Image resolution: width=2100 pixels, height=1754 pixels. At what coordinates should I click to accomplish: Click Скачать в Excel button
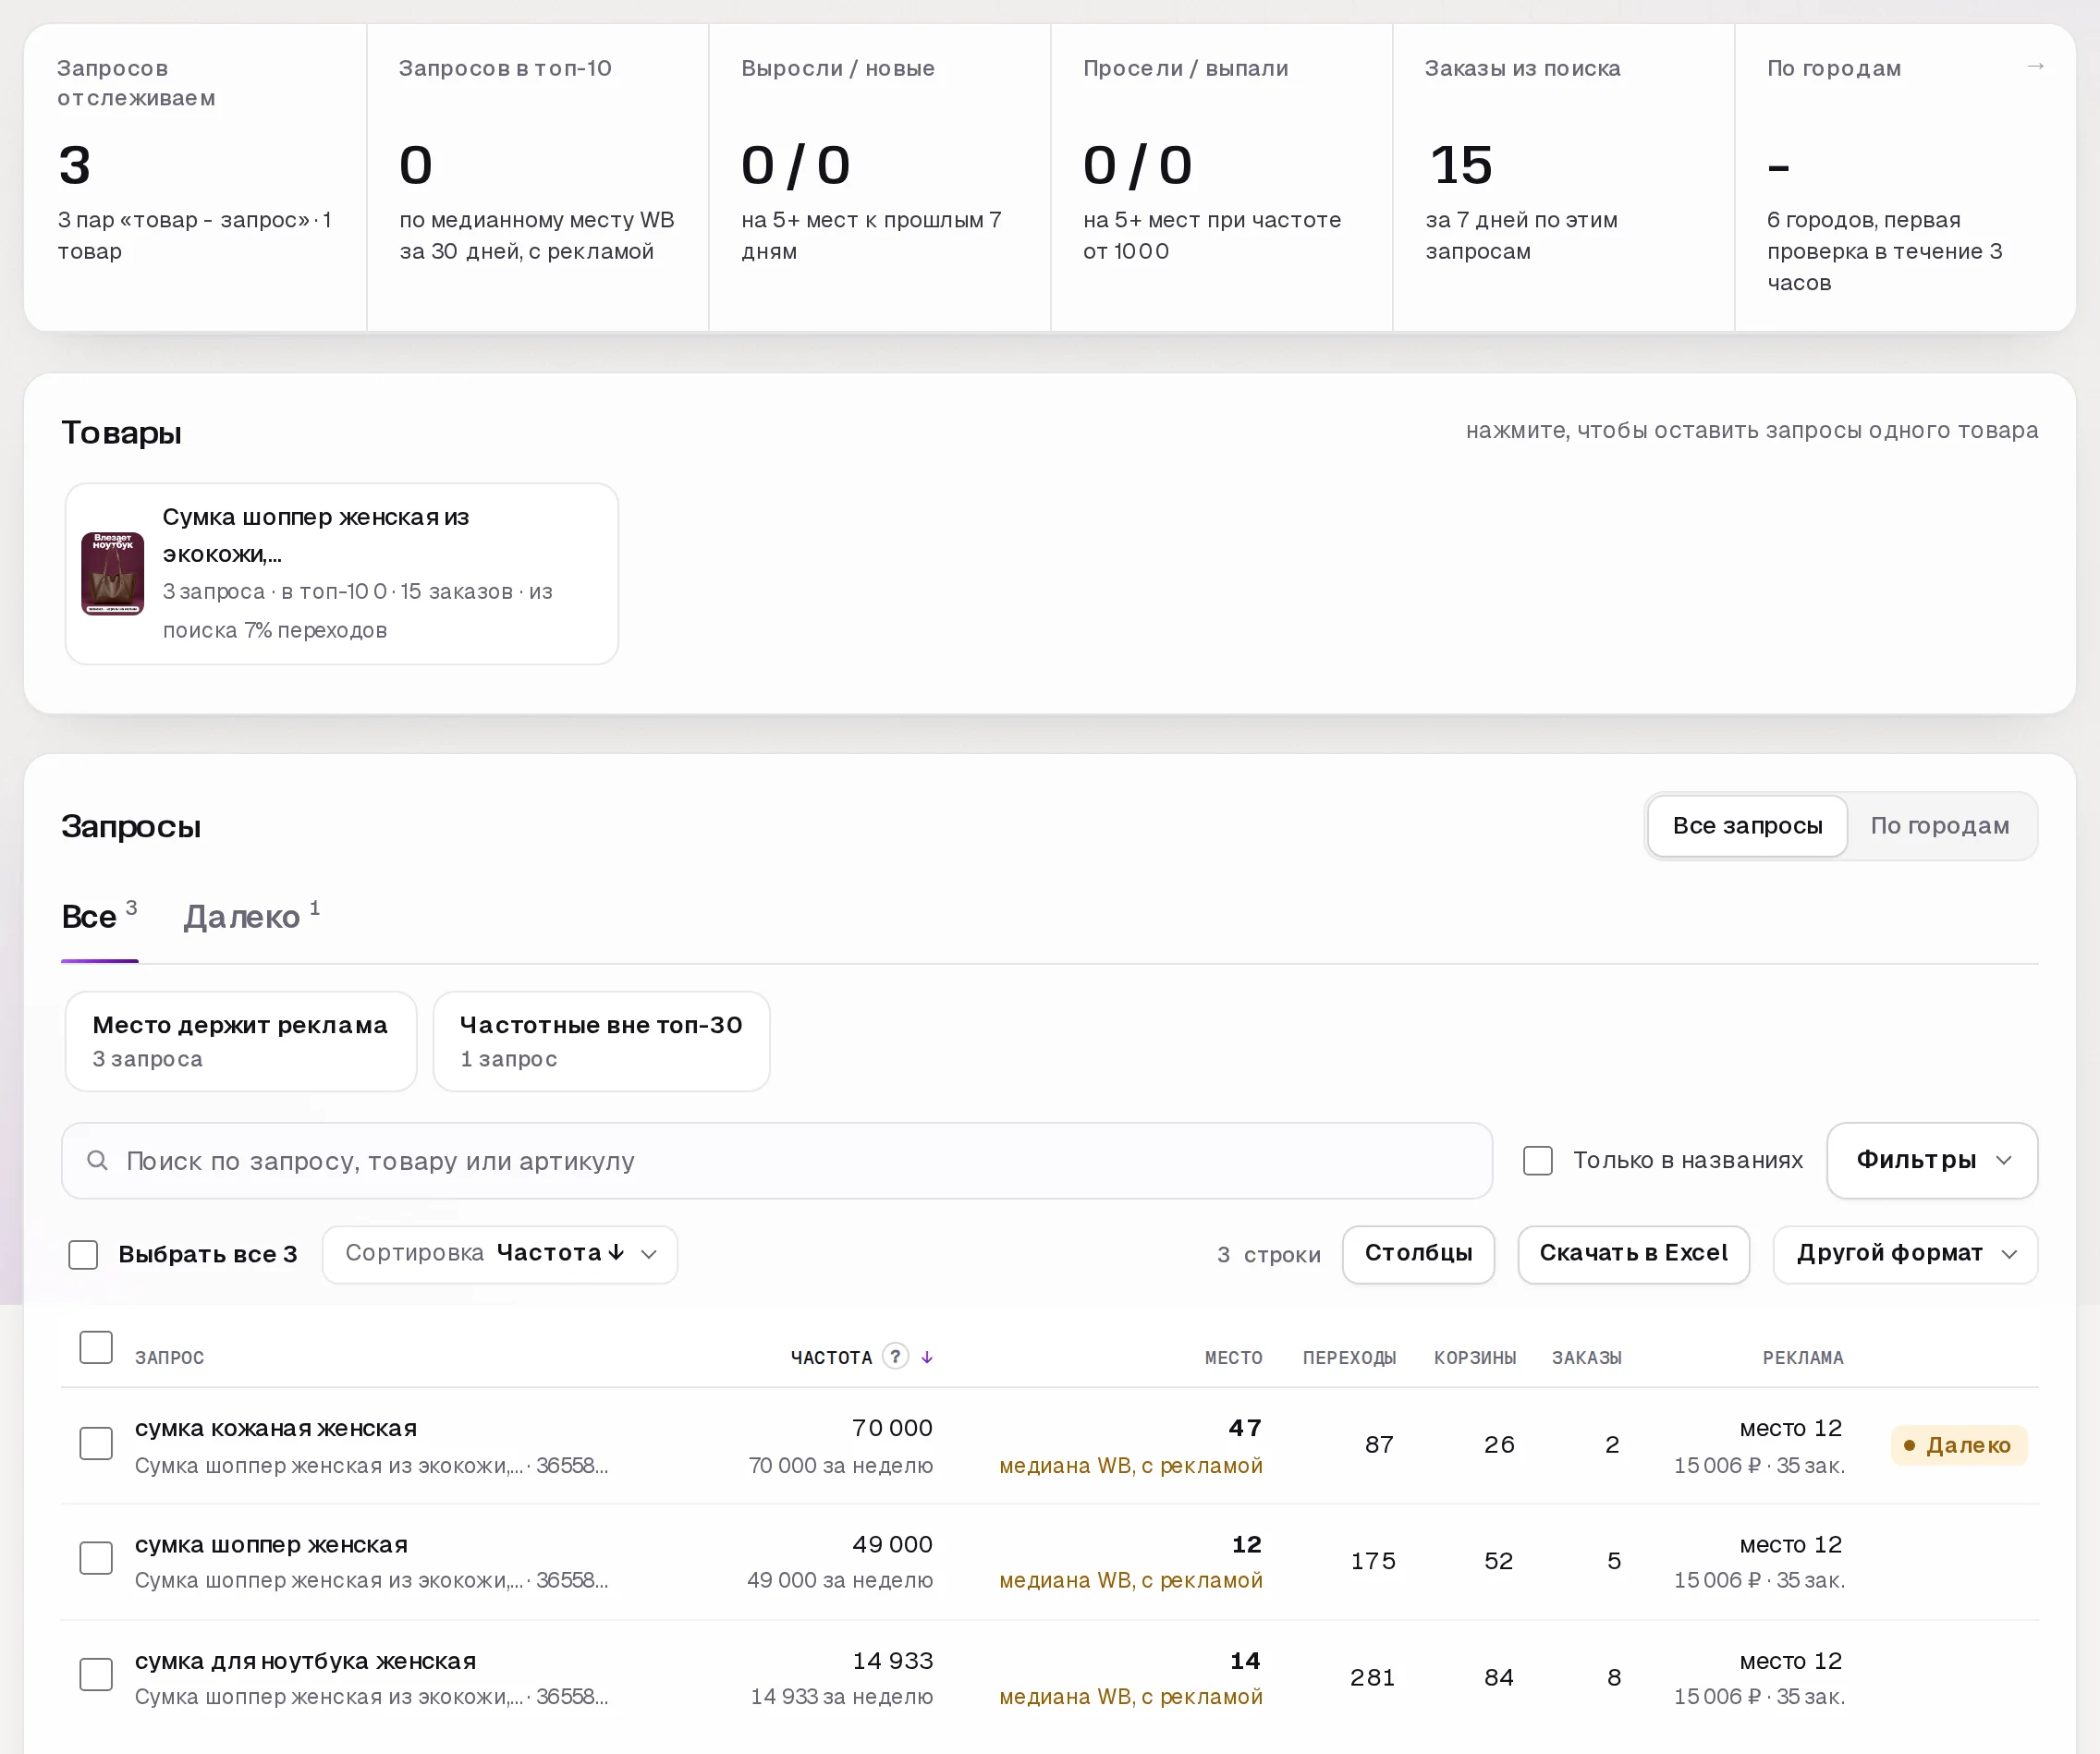(x=1633, y=1254)
